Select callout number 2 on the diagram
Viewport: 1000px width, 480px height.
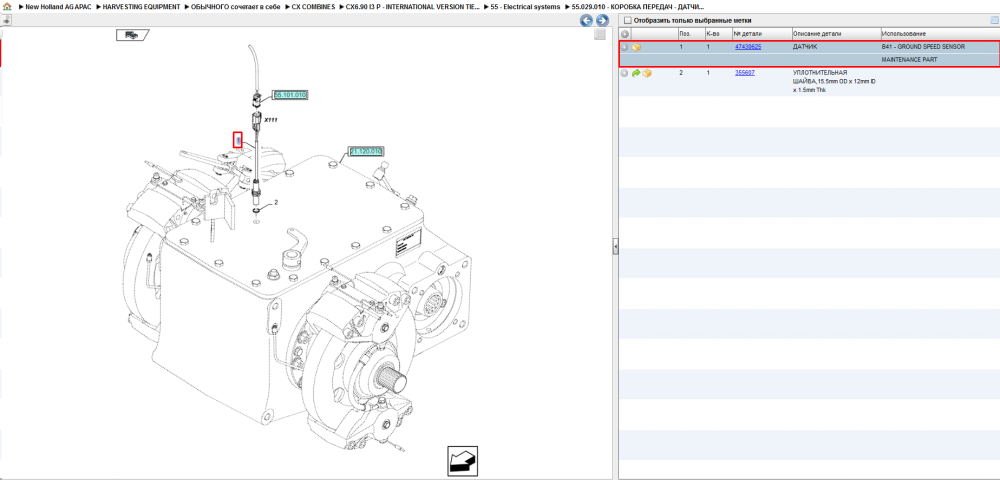[x=276, y=203]
